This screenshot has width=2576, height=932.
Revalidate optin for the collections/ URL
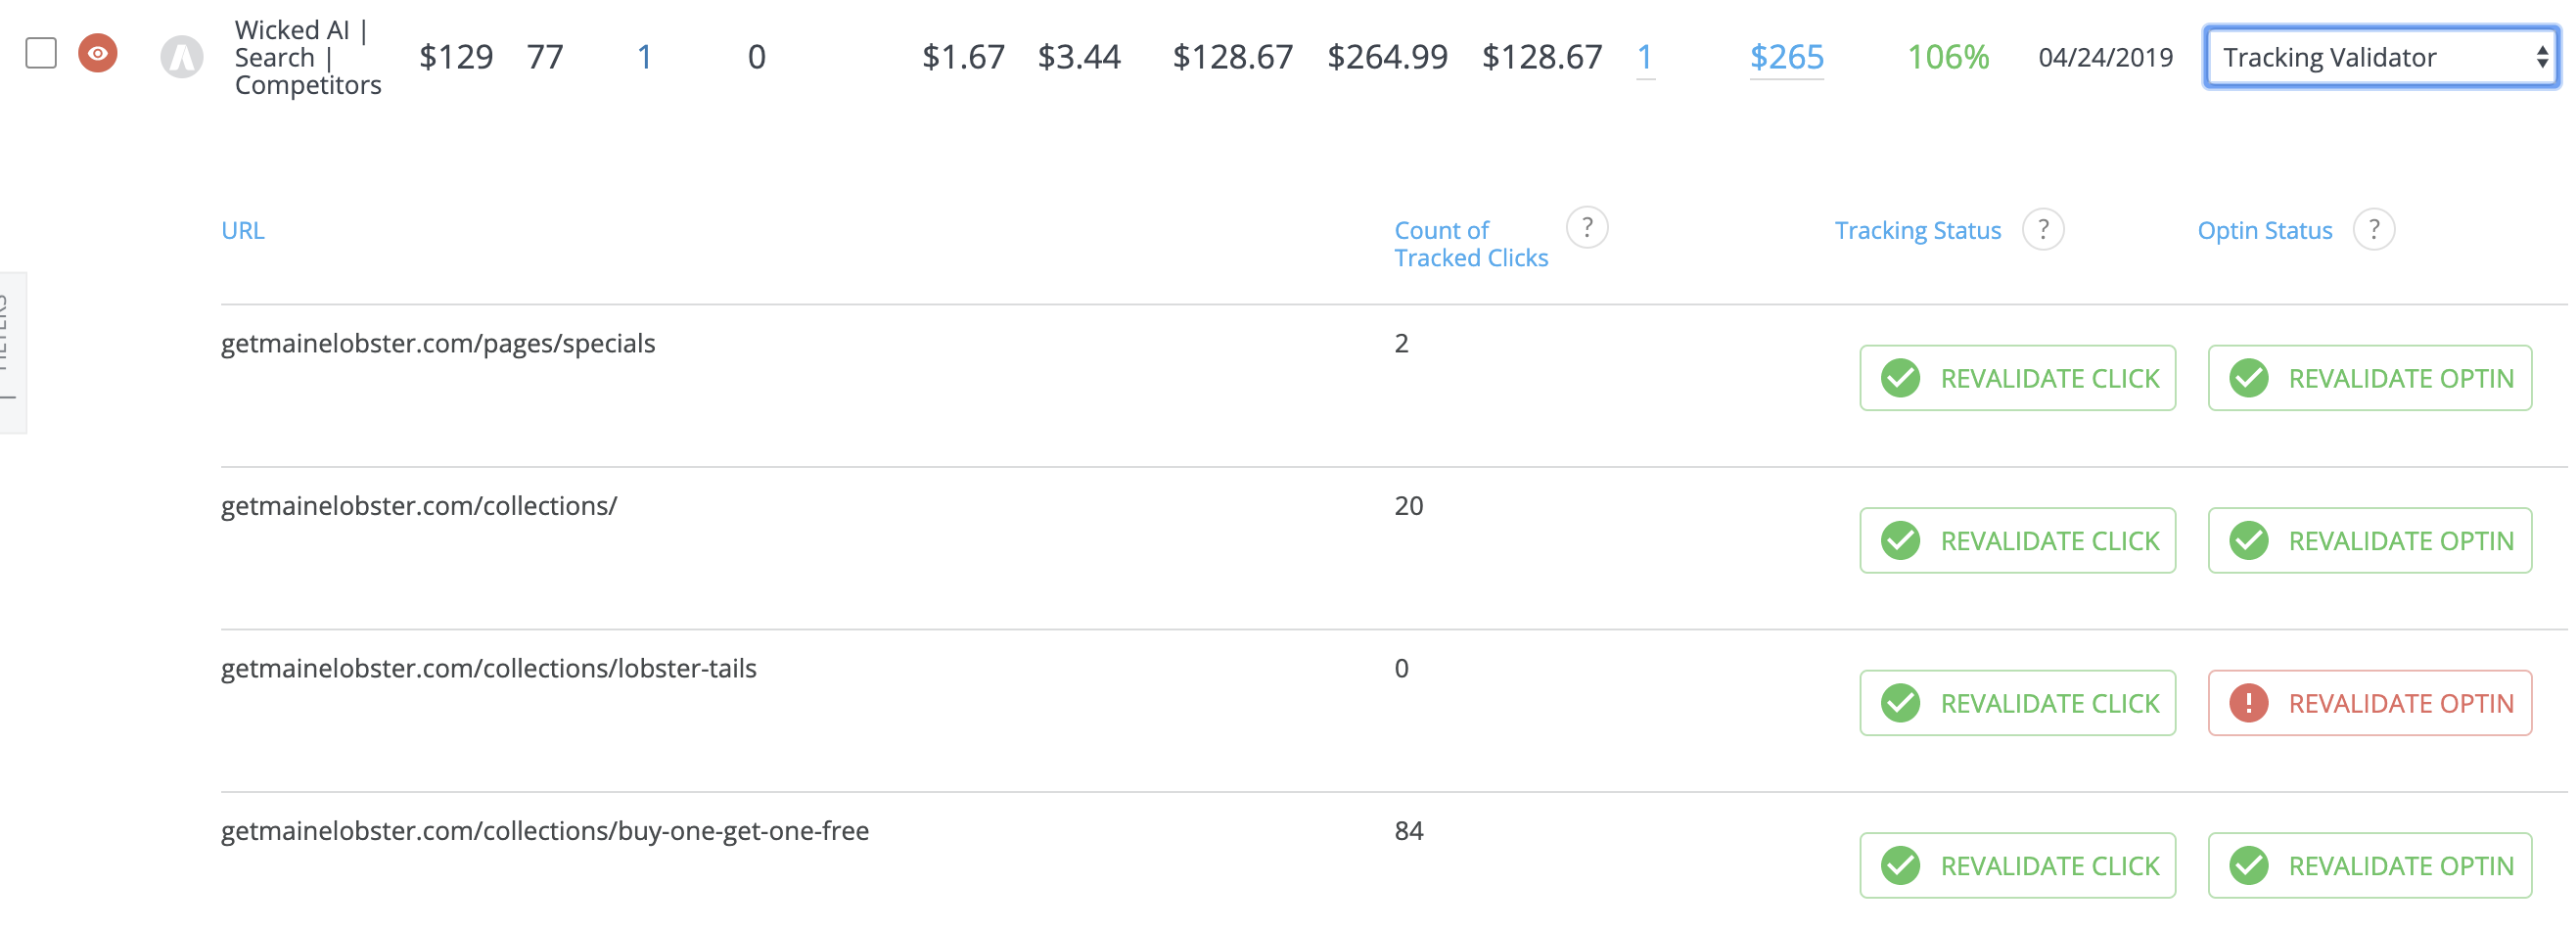(x=2369, y=541)
